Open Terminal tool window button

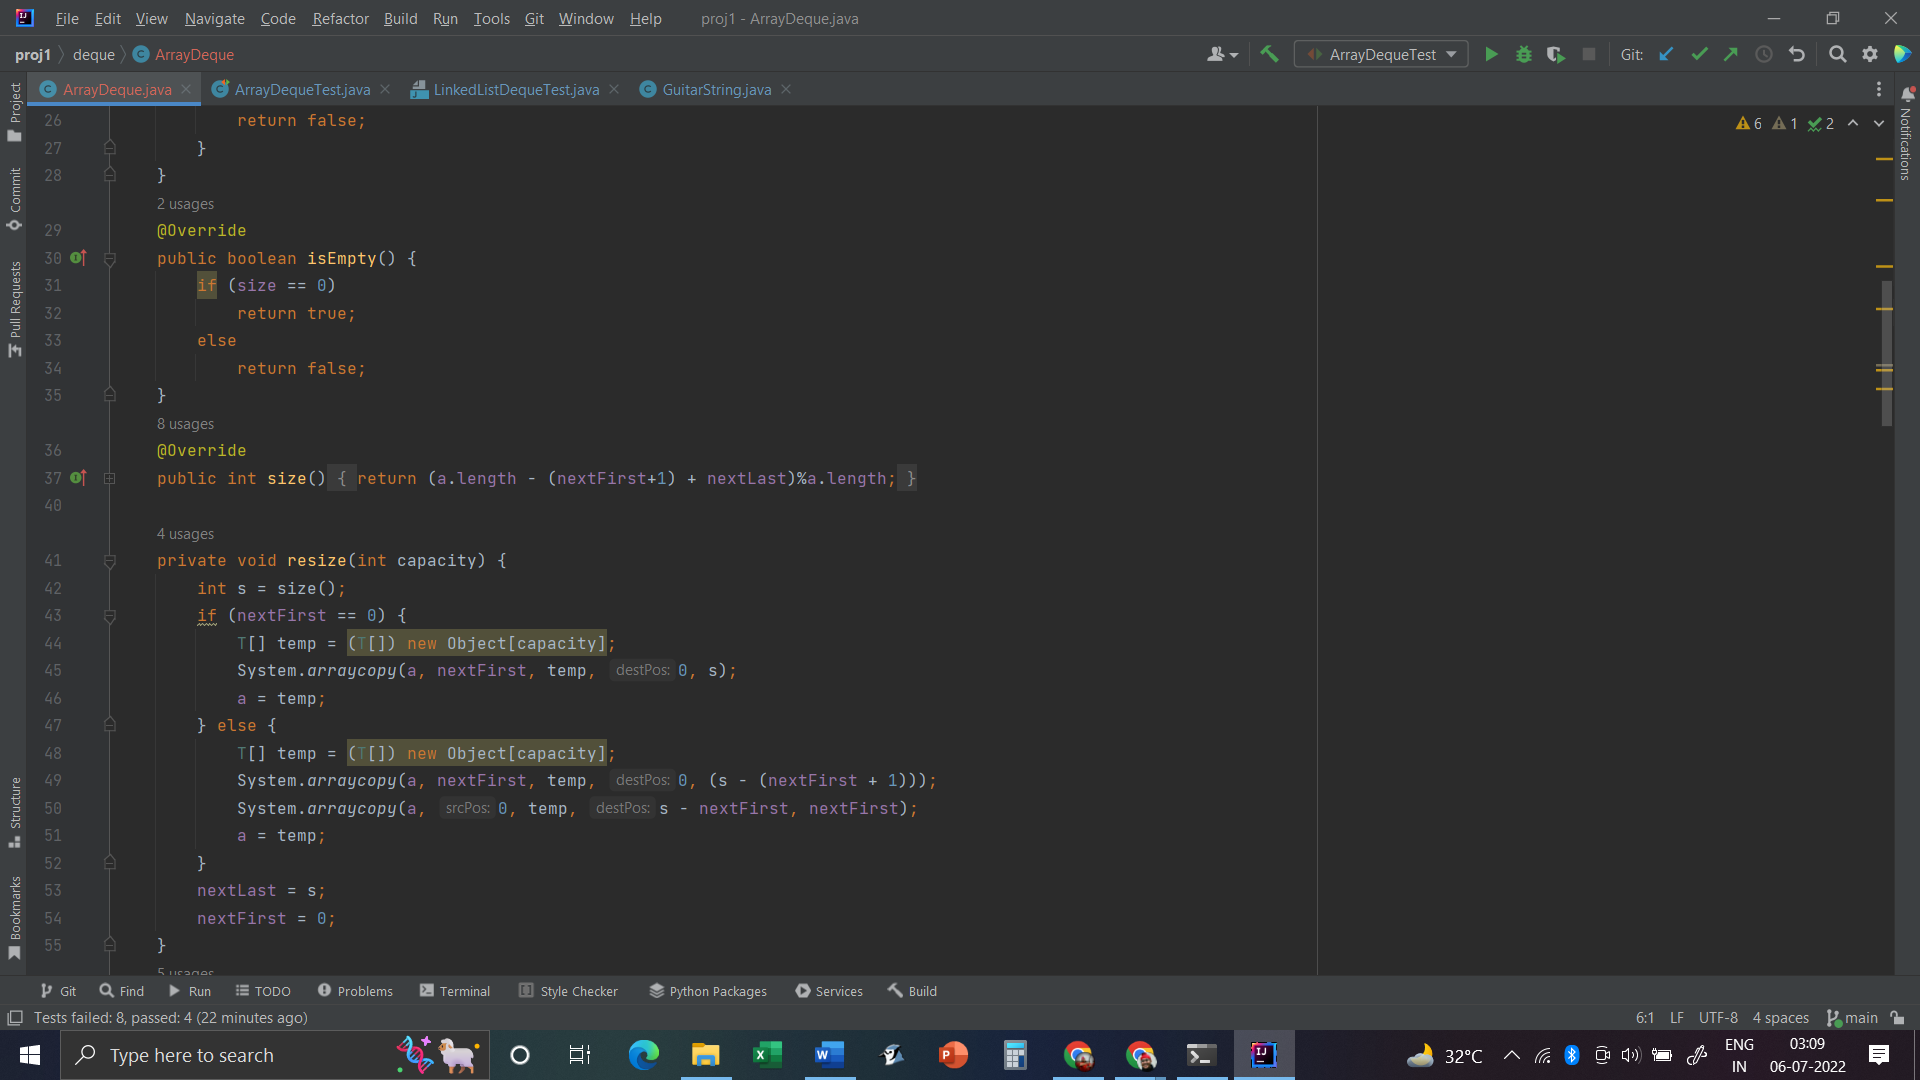click(455, 991)
